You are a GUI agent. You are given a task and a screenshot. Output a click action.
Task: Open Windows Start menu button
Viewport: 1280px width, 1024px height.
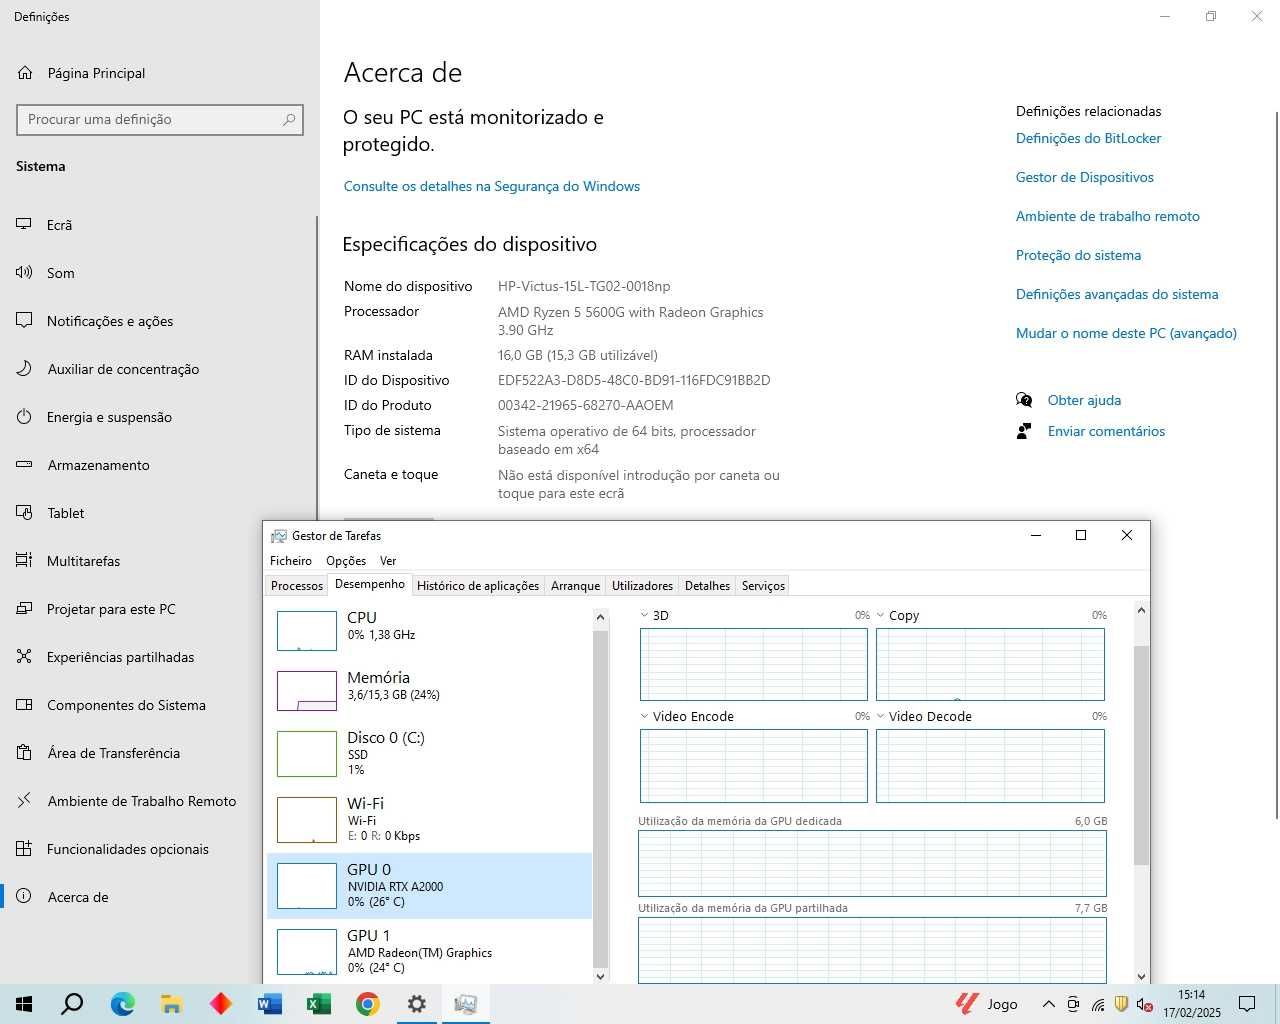click(x=24, y=1004)
